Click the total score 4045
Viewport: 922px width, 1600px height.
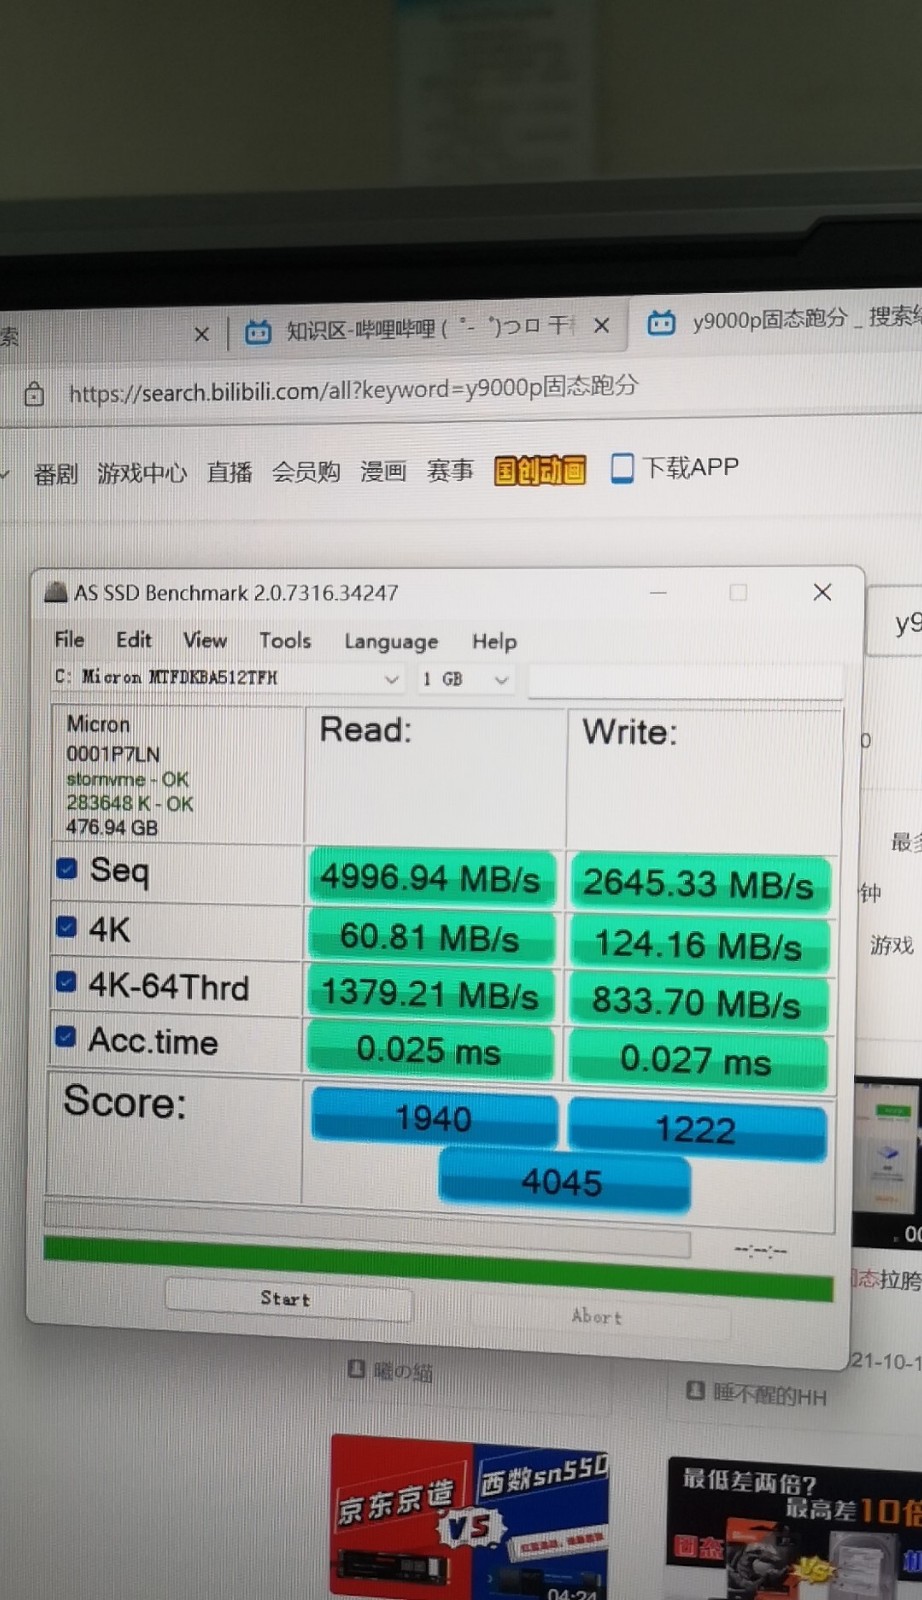[563, 1182]
